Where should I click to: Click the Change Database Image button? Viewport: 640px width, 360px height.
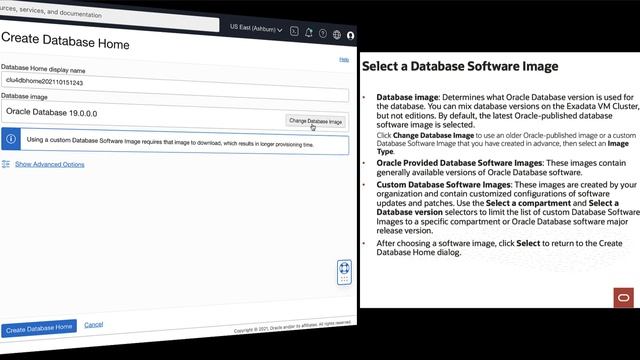click(x=316, y=121)
